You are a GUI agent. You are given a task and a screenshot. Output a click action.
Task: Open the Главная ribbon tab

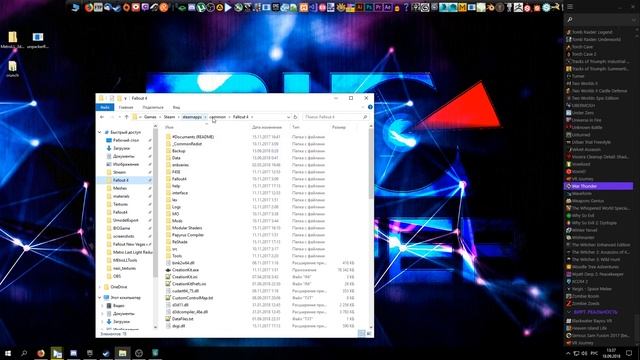126,107
